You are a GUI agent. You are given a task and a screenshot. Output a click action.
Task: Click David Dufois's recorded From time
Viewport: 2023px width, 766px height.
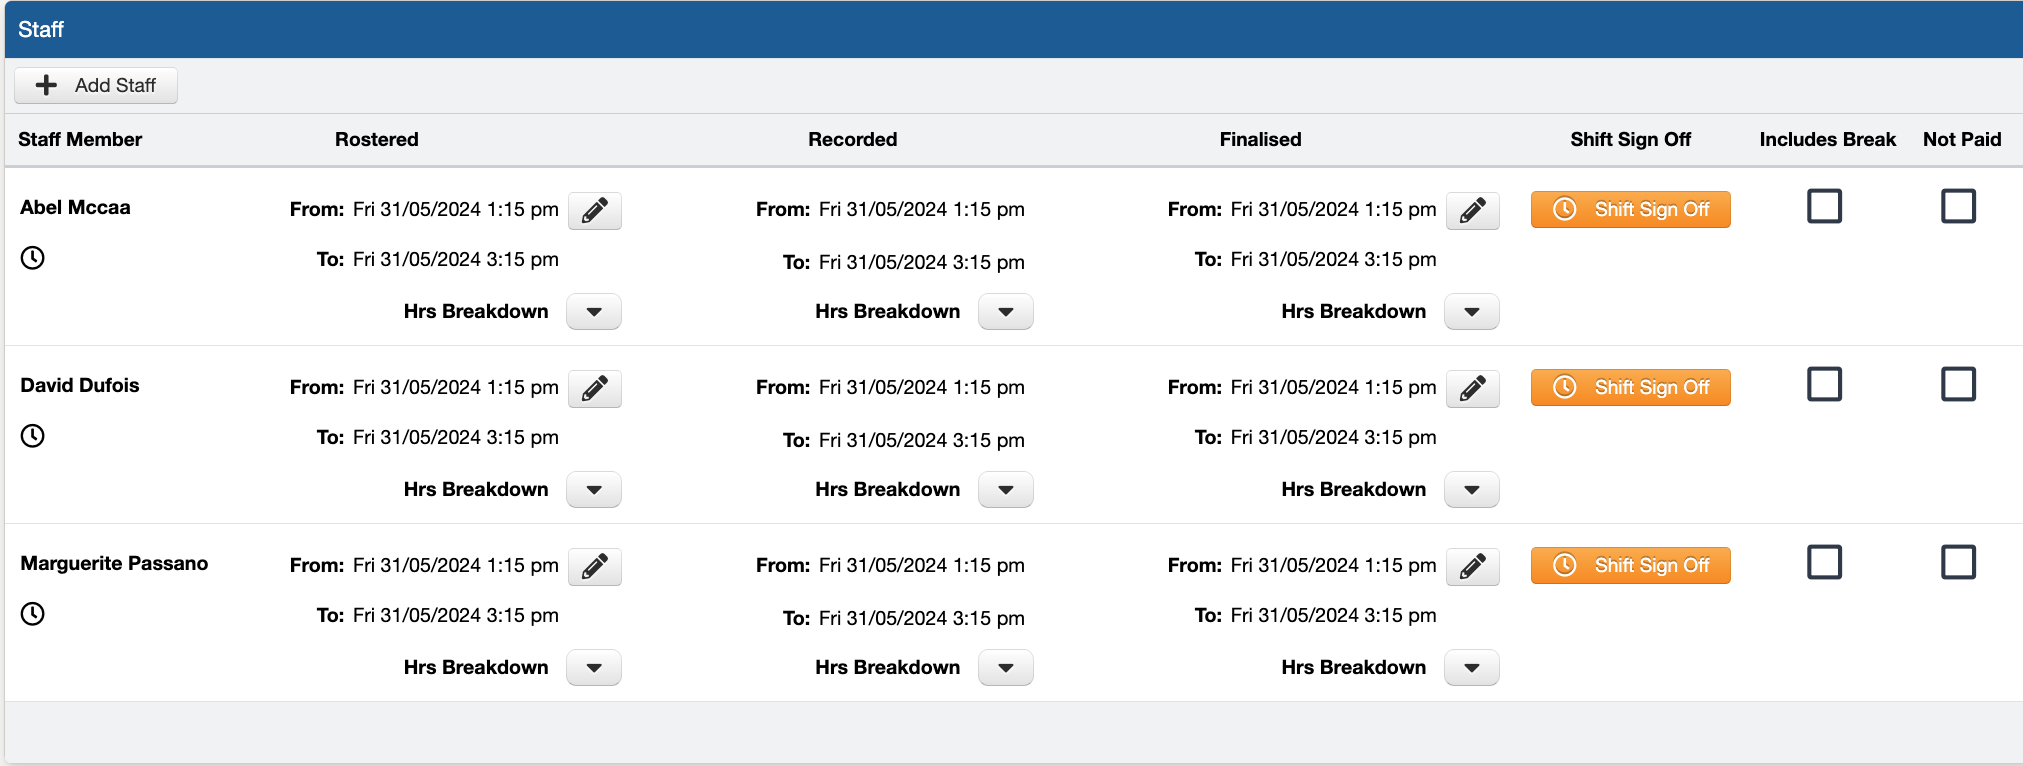pyautogui.click(x=922, y=387)
